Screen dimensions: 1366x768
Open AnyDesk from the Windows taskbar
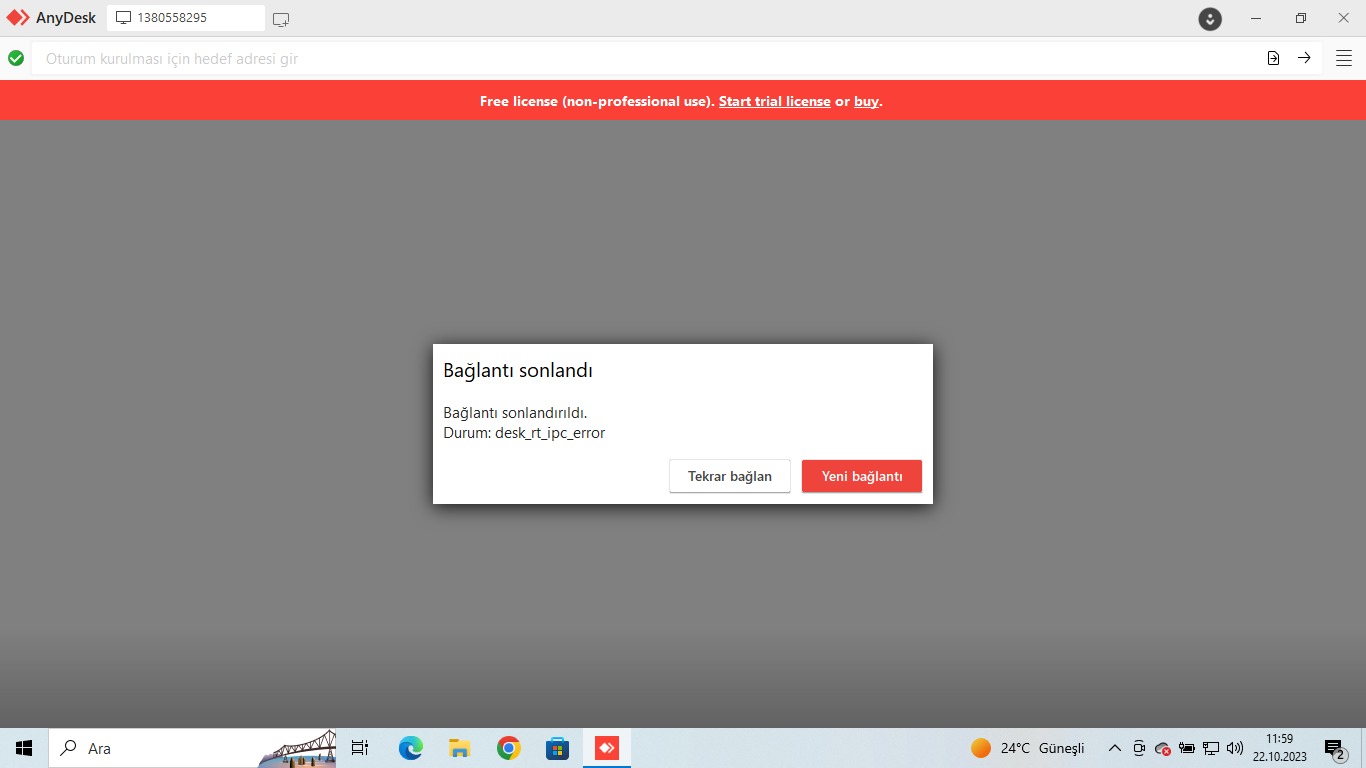coord(606,748)
